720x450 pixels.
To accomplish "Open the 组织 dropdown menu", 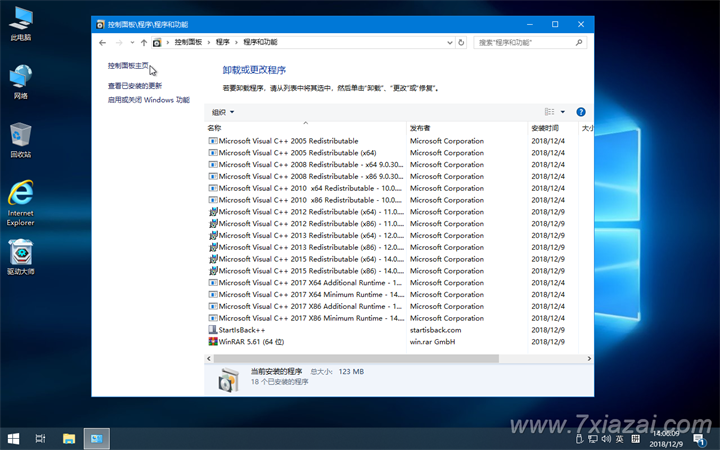I will (x=223, y=112).
